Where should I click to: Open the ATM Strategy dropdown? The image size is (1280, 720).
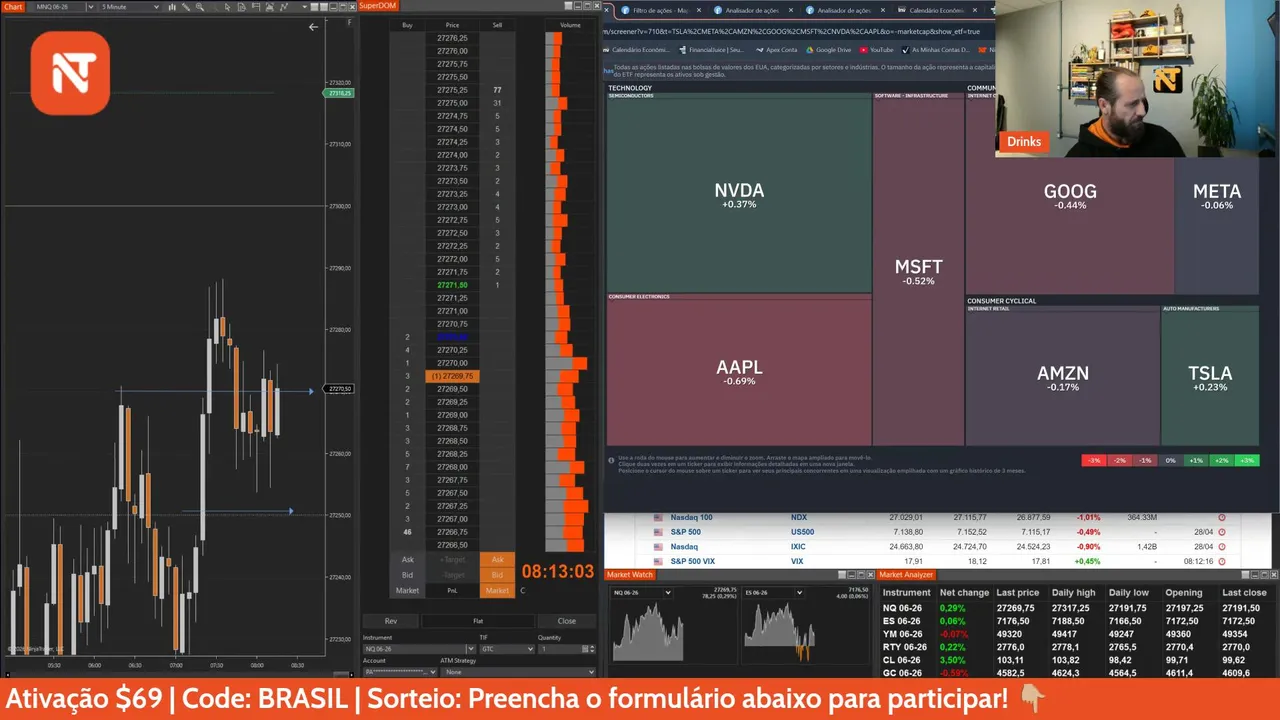pos(518,672)
